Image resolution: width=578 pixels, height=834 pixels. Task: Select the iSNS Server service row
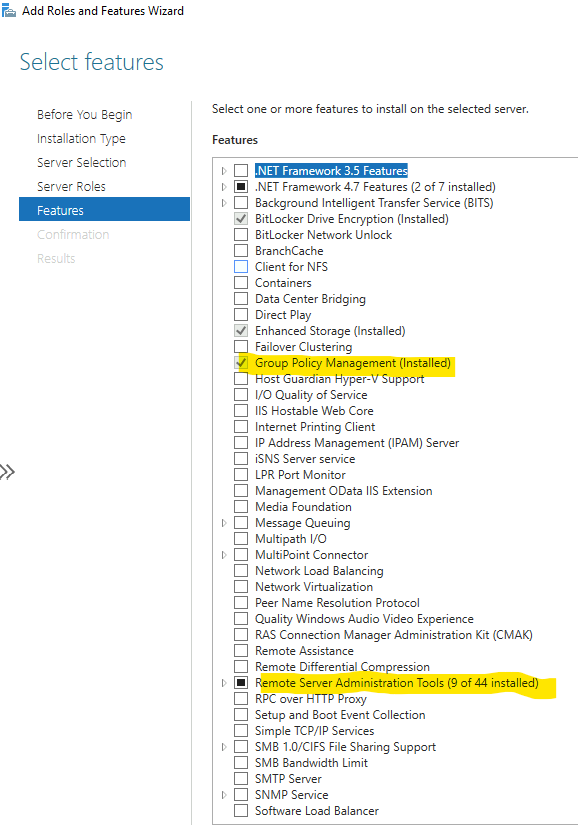(x=305, y=458)
